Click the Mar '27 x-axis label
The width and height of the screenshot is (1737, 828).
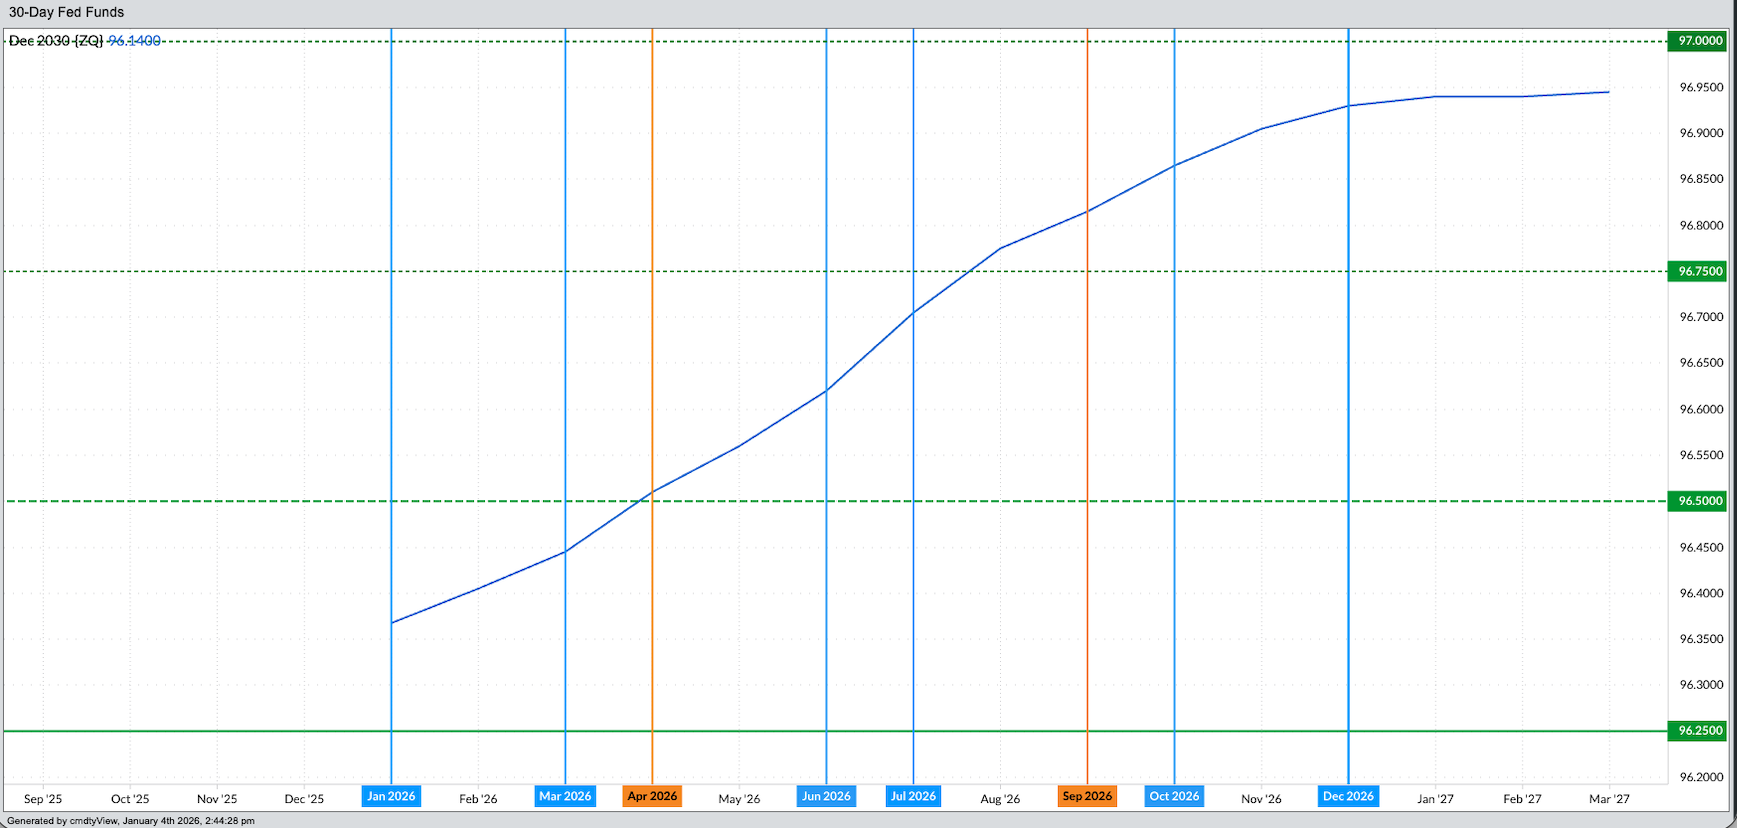coord(1609,798)
